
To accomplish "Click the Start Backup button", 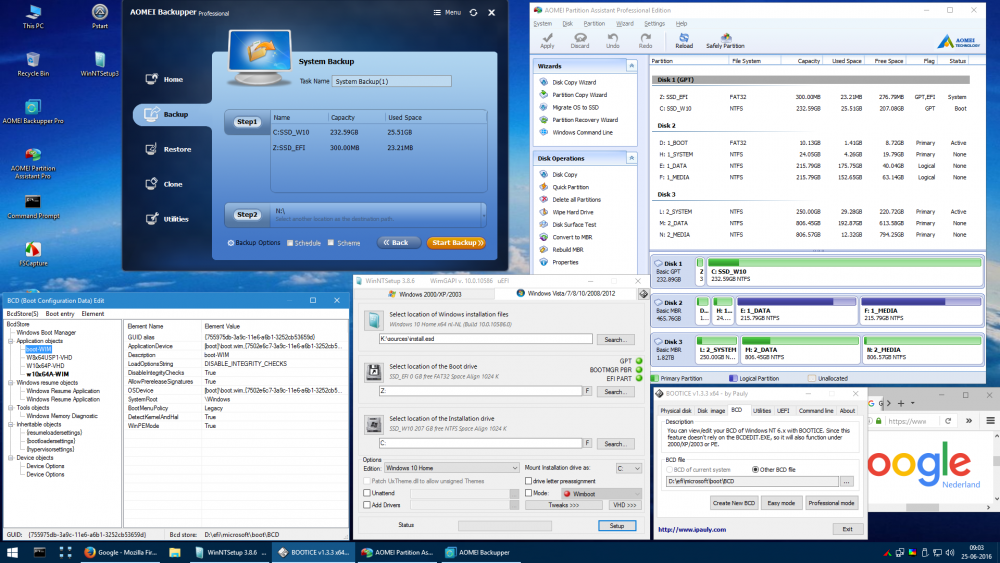I will [x=456, y=243].
